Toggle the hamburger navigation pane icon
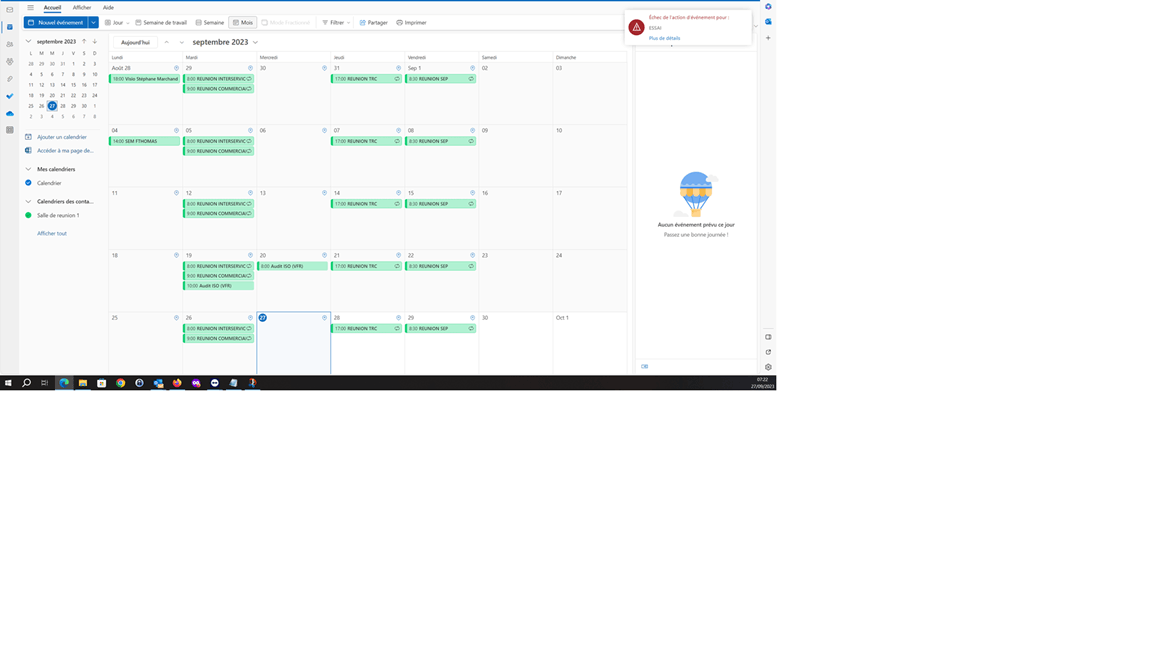Screen dimensions: 1152x648 tap(30, 7)
